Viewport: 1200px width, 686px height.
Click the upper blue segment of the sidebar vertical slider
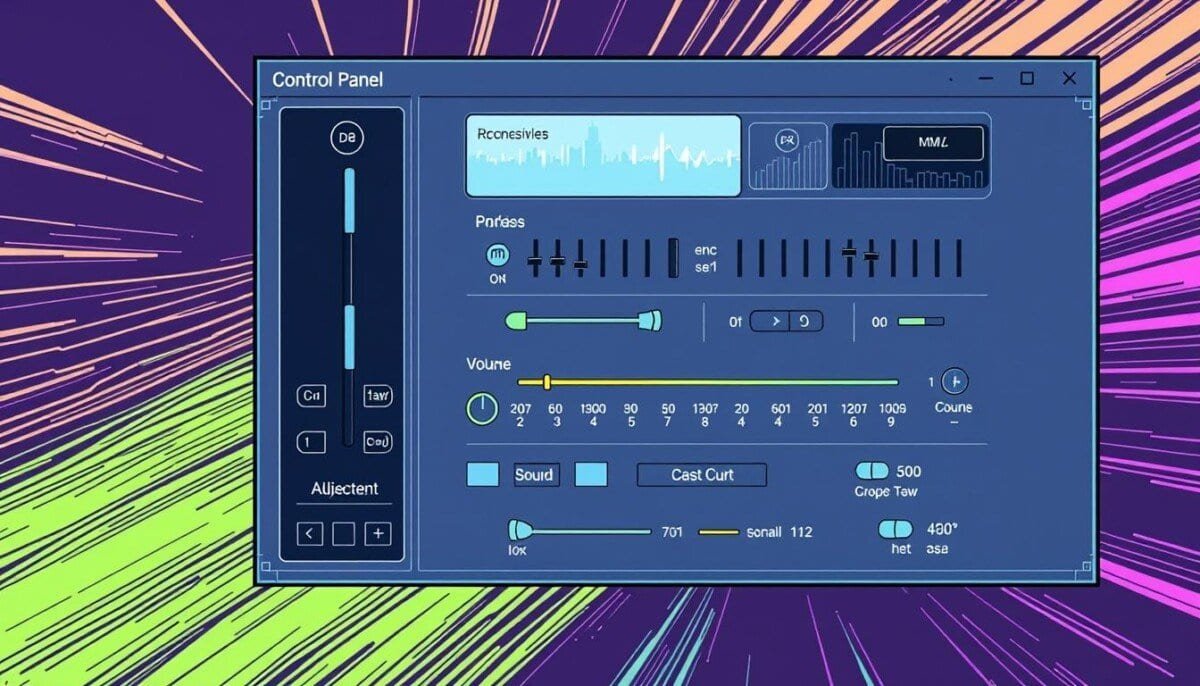[x=349, y=199]
